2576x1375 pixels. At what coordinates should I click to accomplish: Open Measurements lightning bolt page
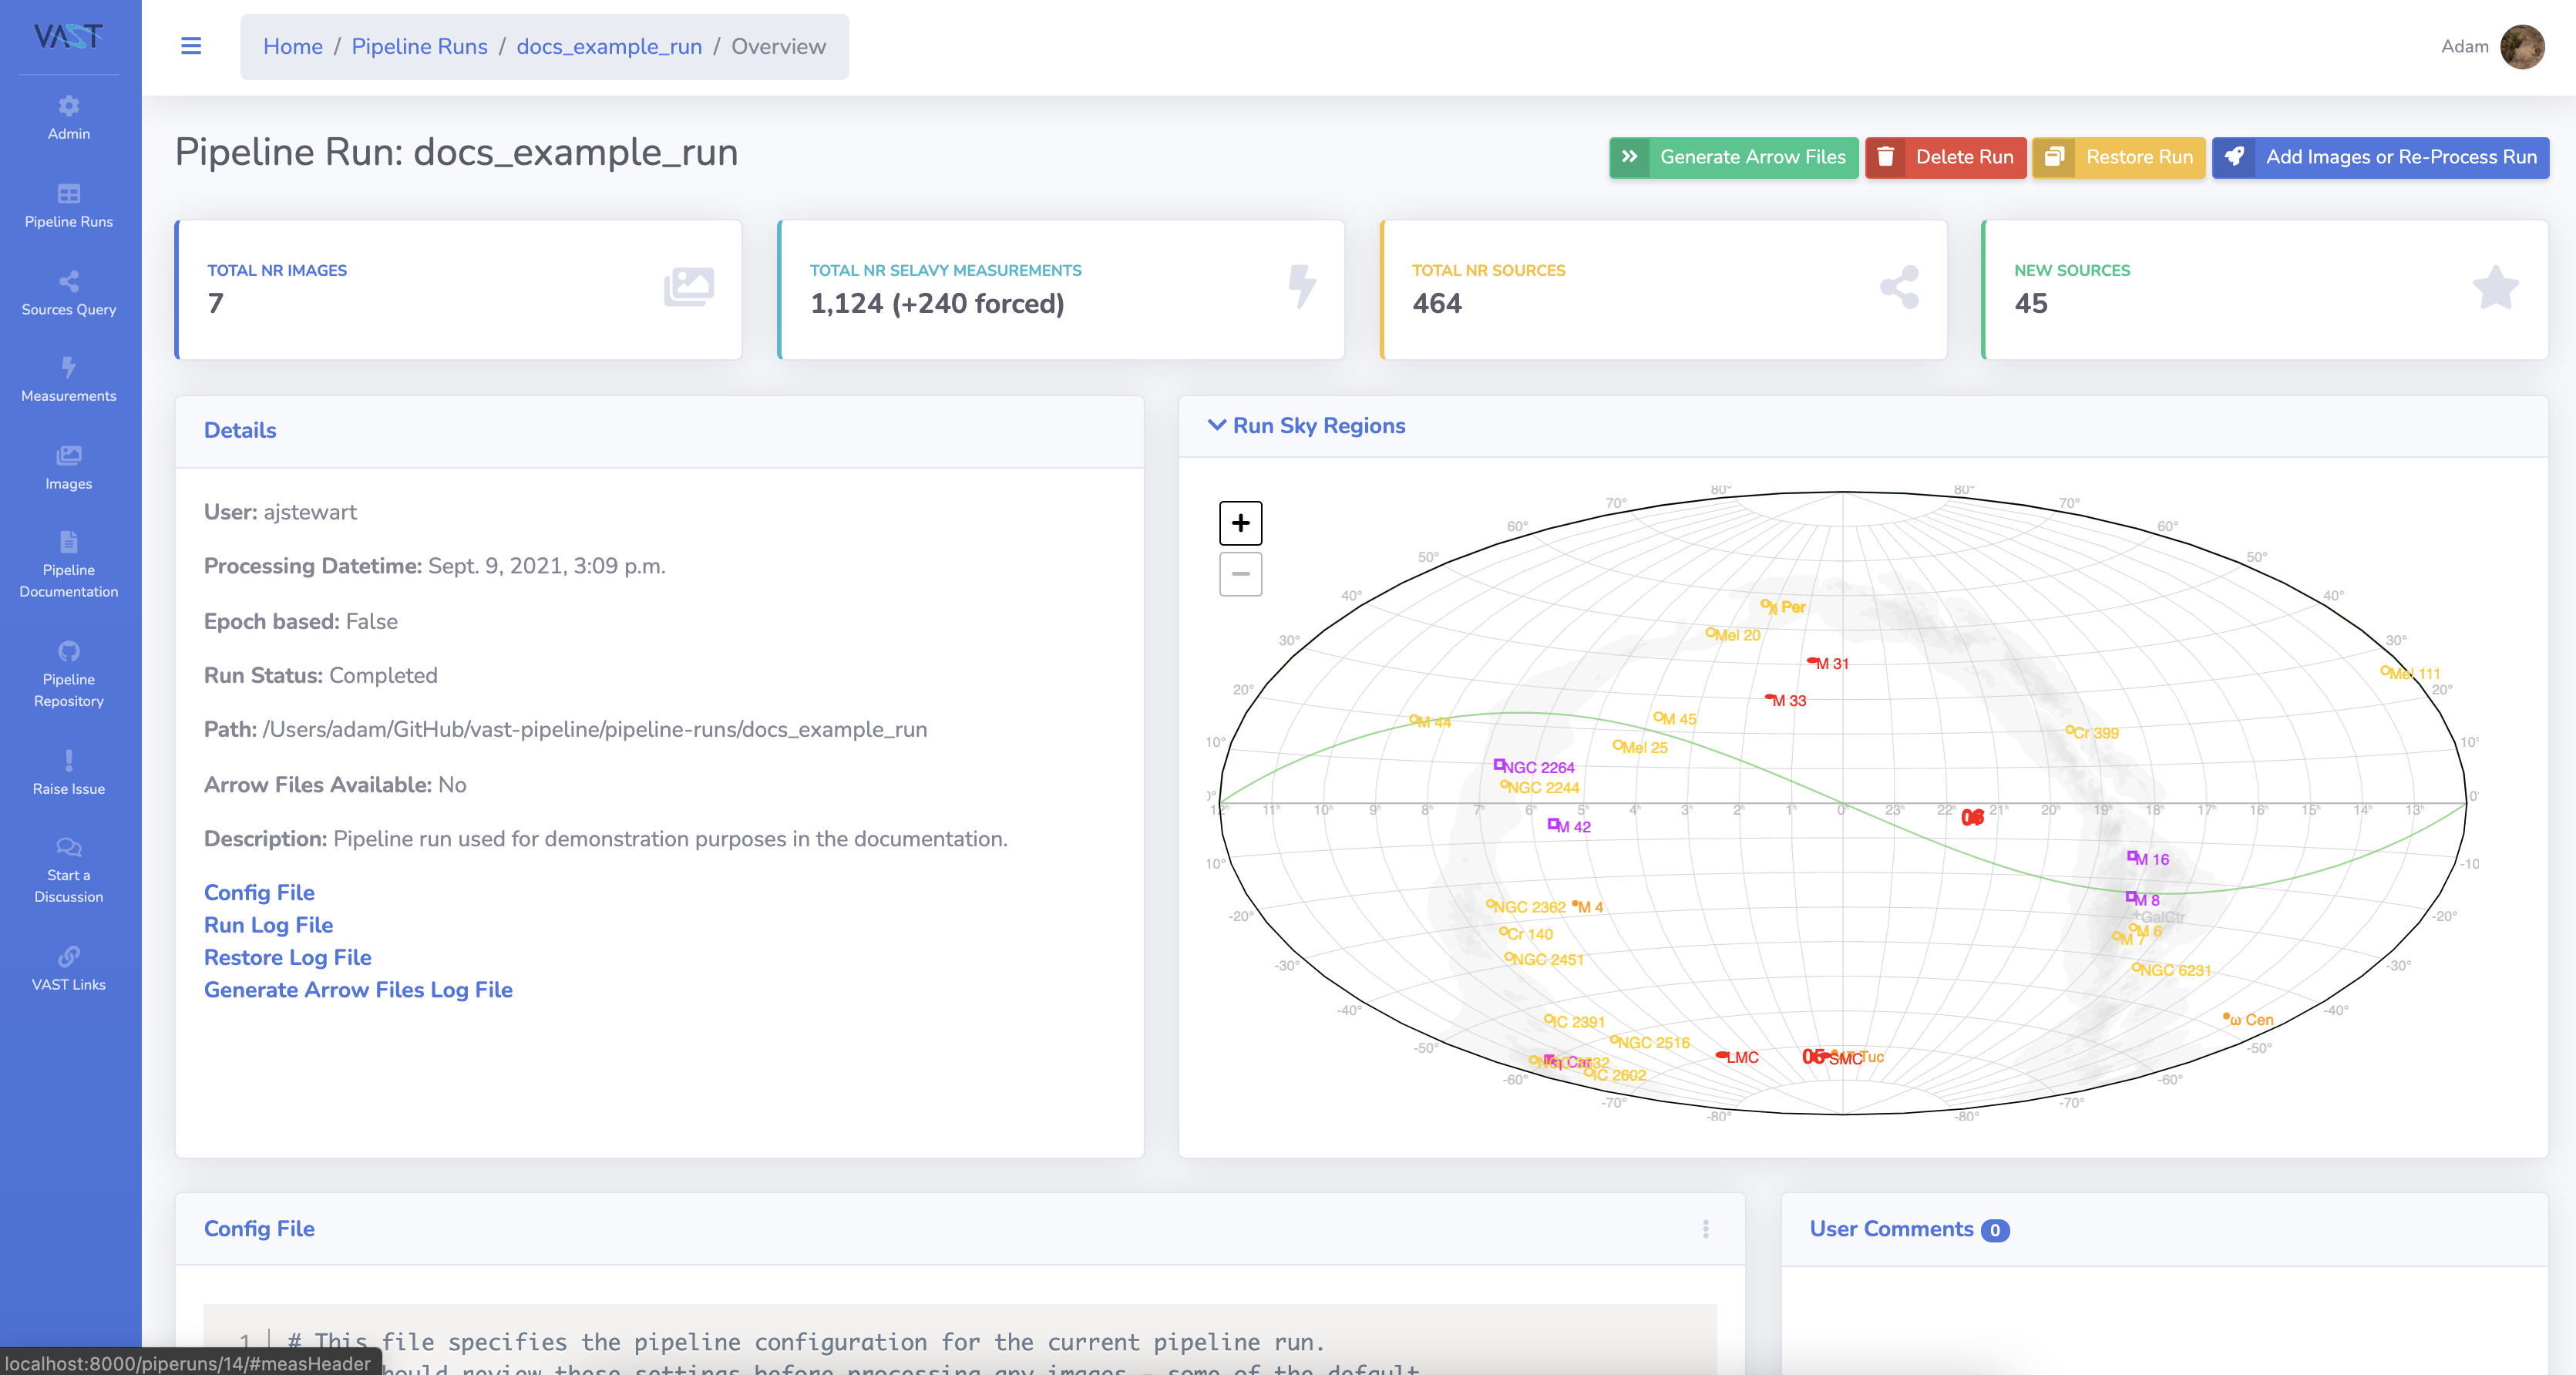click(x=68, y=379)
